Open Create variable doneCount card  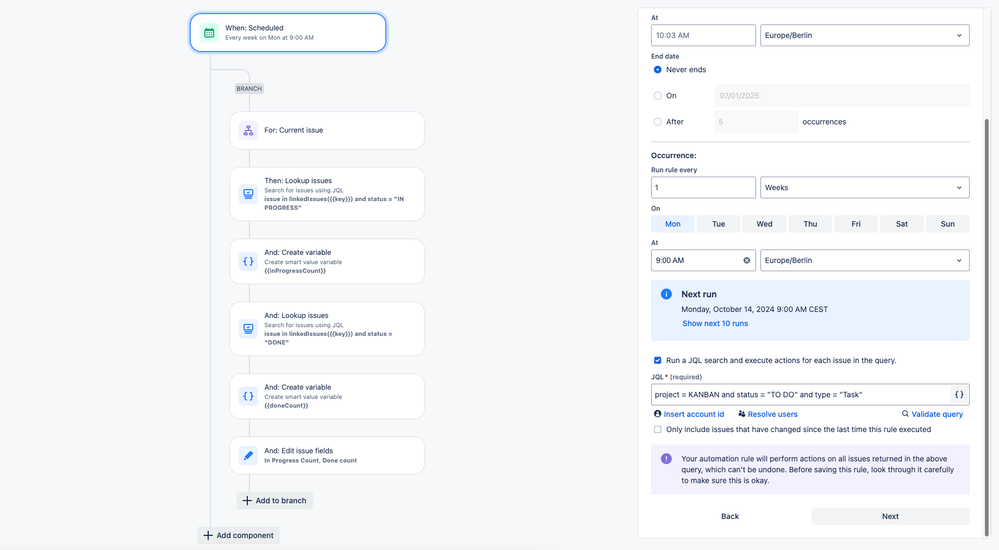[327, 396]
